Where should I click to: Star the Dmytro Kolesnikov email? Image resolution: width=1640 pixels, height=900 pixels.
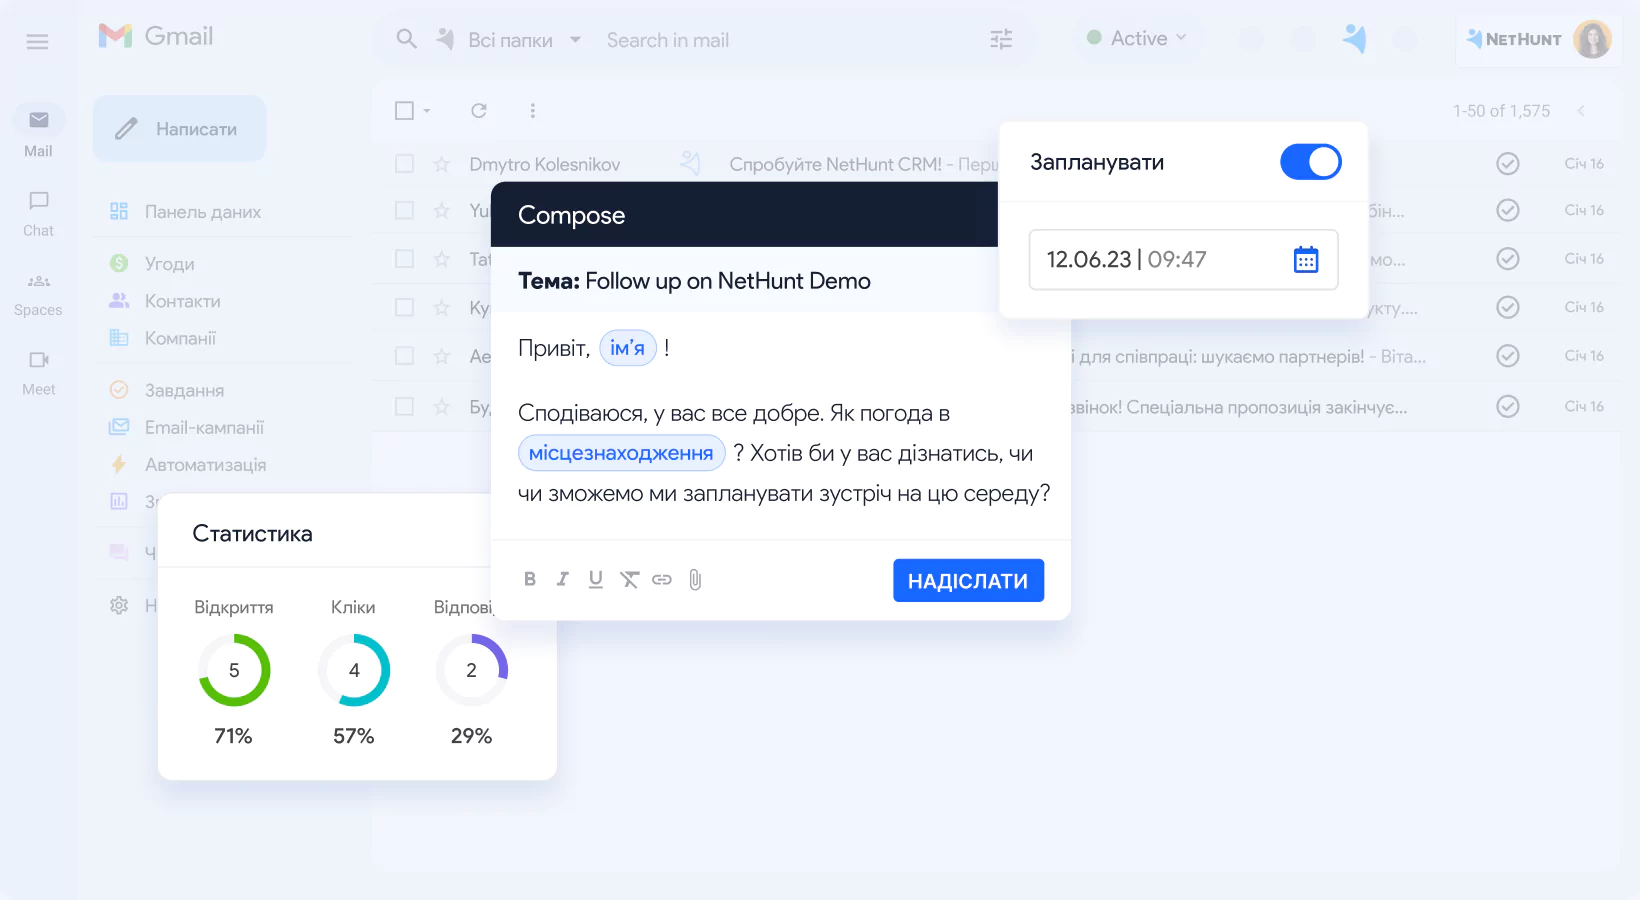click(x=442, y=164)
